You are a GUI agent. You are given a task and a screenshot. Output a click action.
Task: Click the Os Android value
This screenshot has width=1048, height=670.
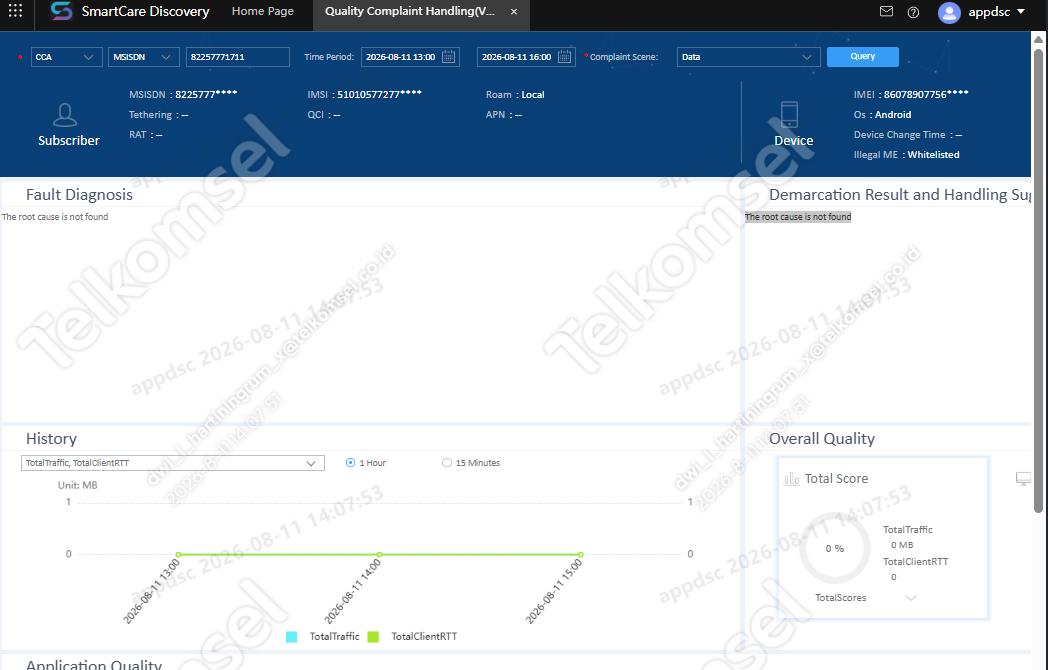(893, 114)
